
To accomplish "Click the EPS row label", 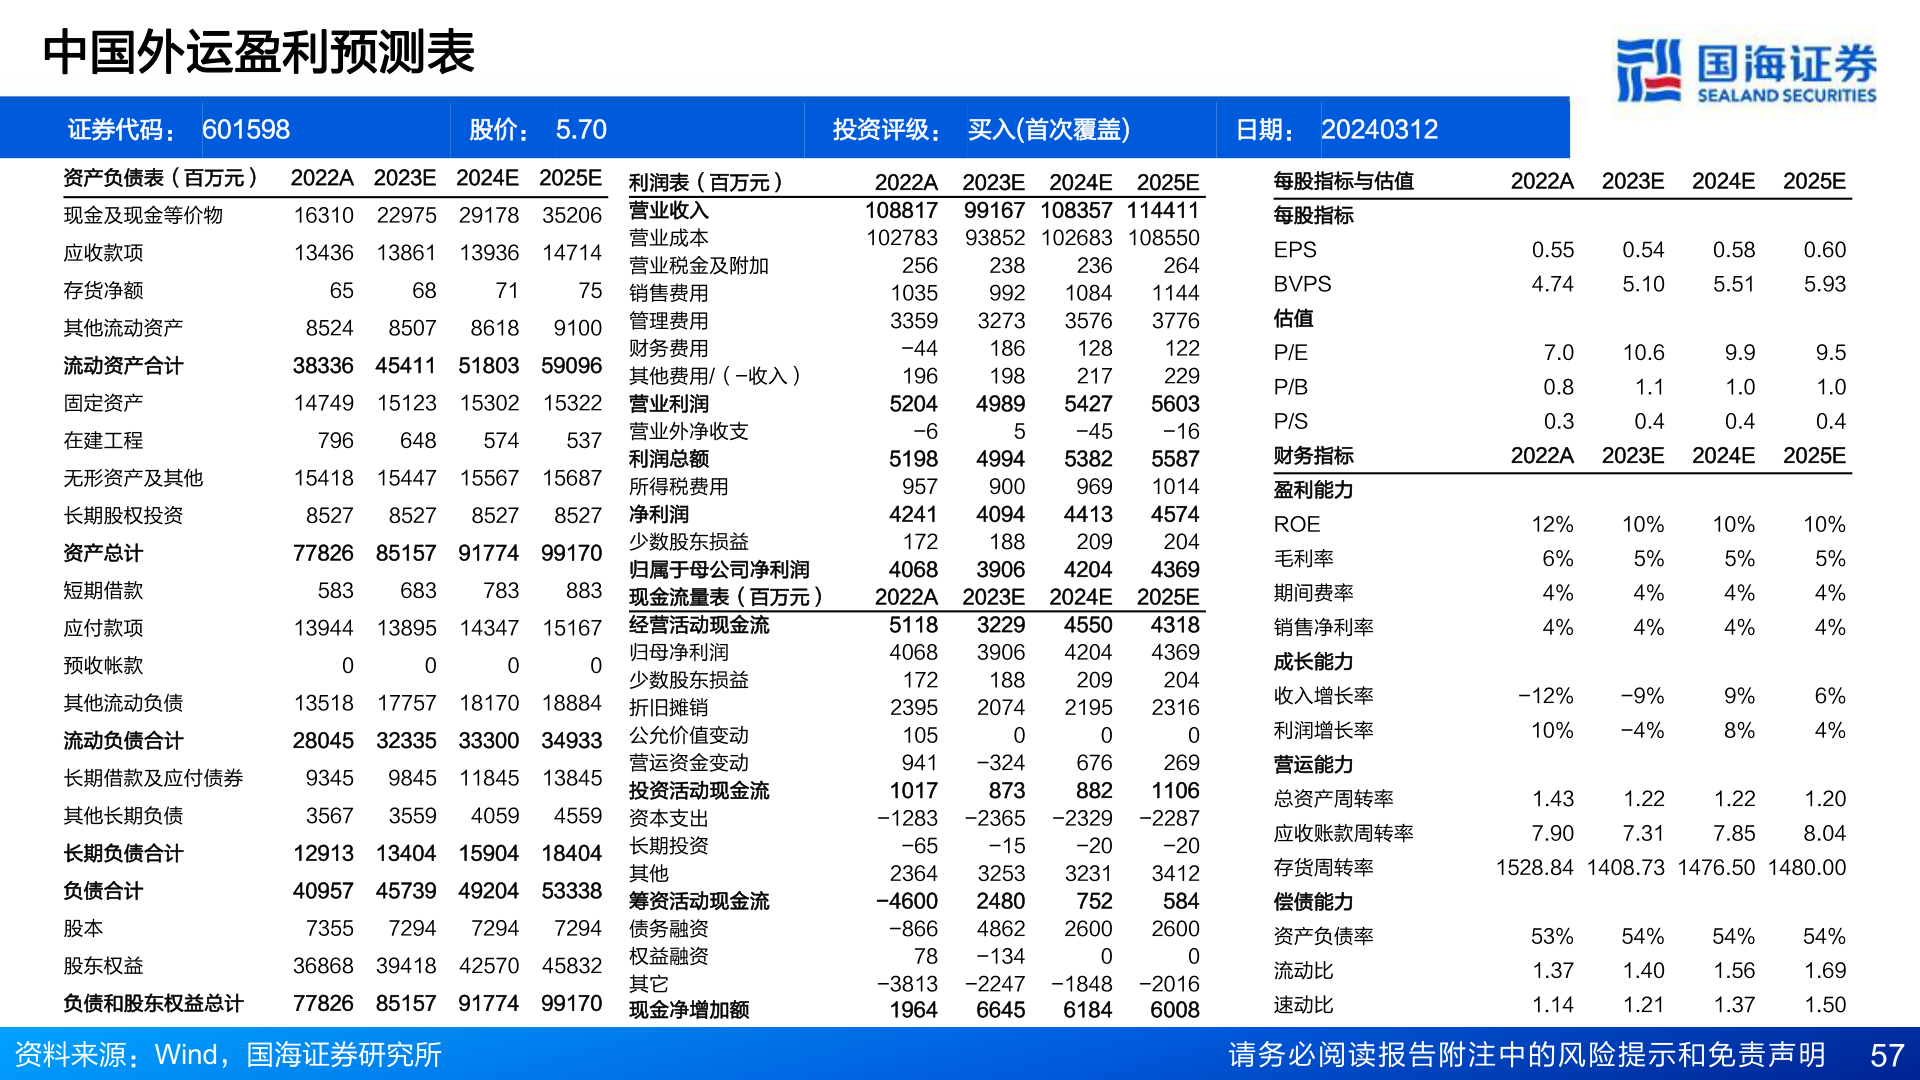I will click(x=1295, y=250).
